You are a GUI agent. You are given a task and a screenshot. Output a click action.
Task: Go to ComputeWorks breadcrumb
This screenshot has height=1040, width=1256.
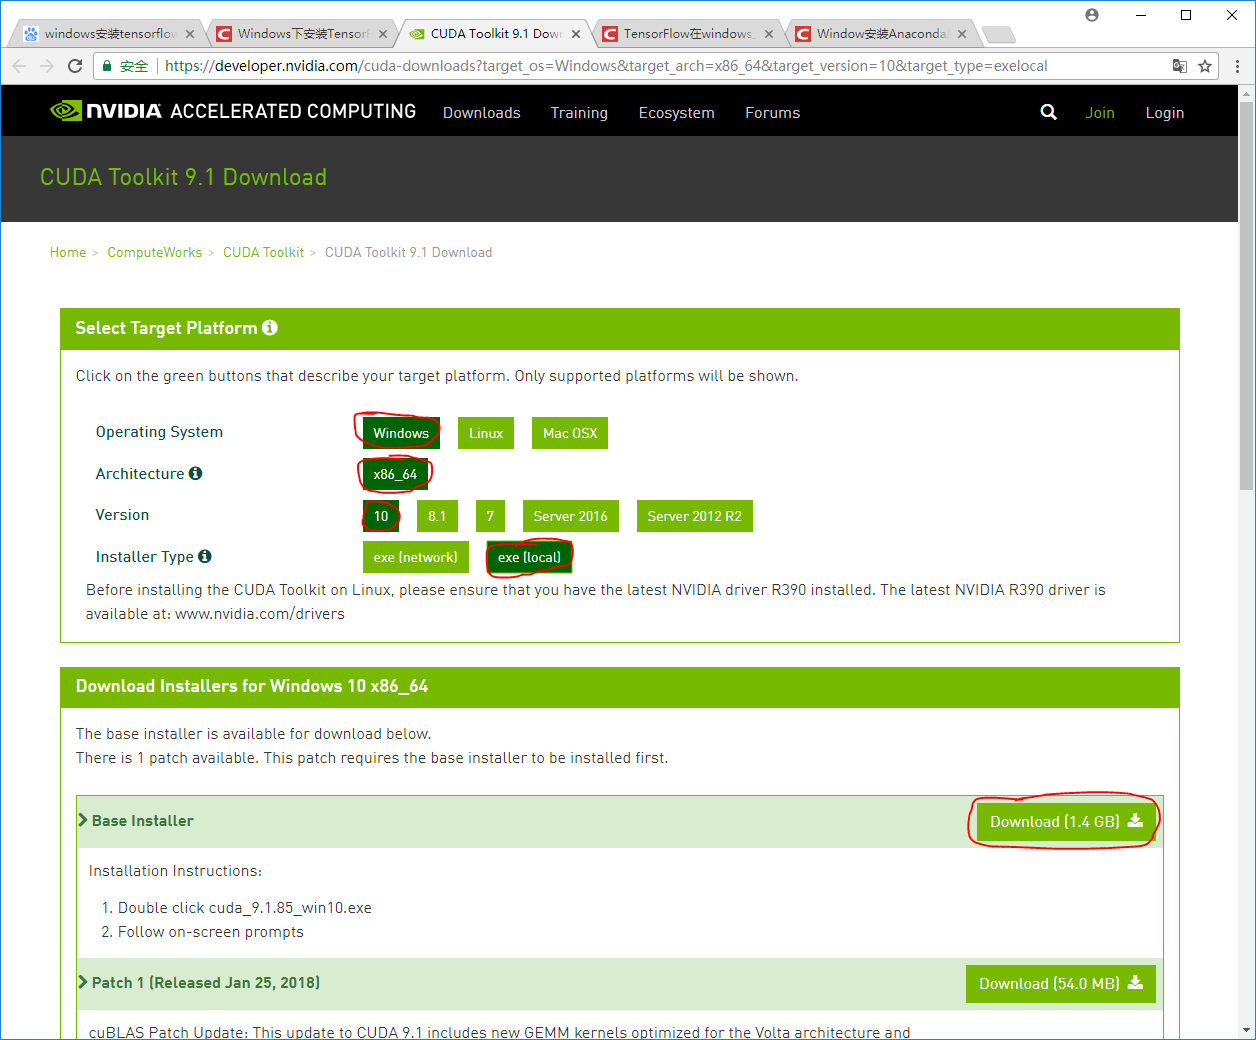[155, 252]
